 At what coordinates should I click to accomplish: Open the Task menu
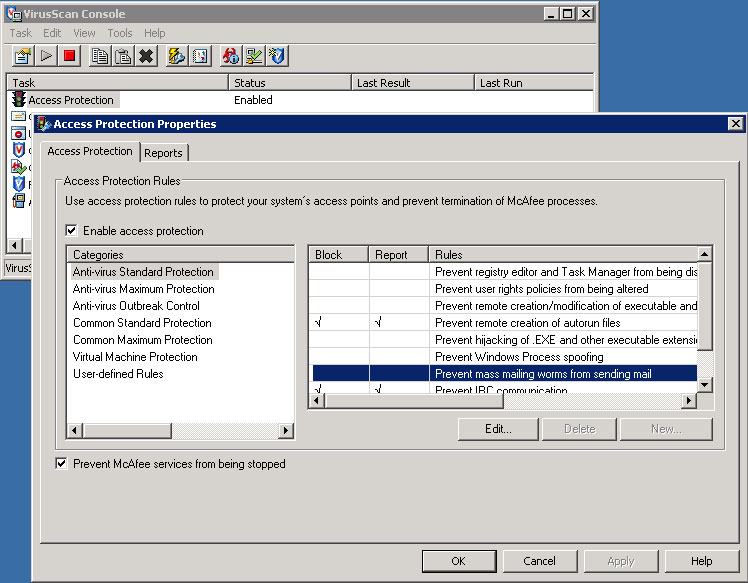click(x=21, y=33)
